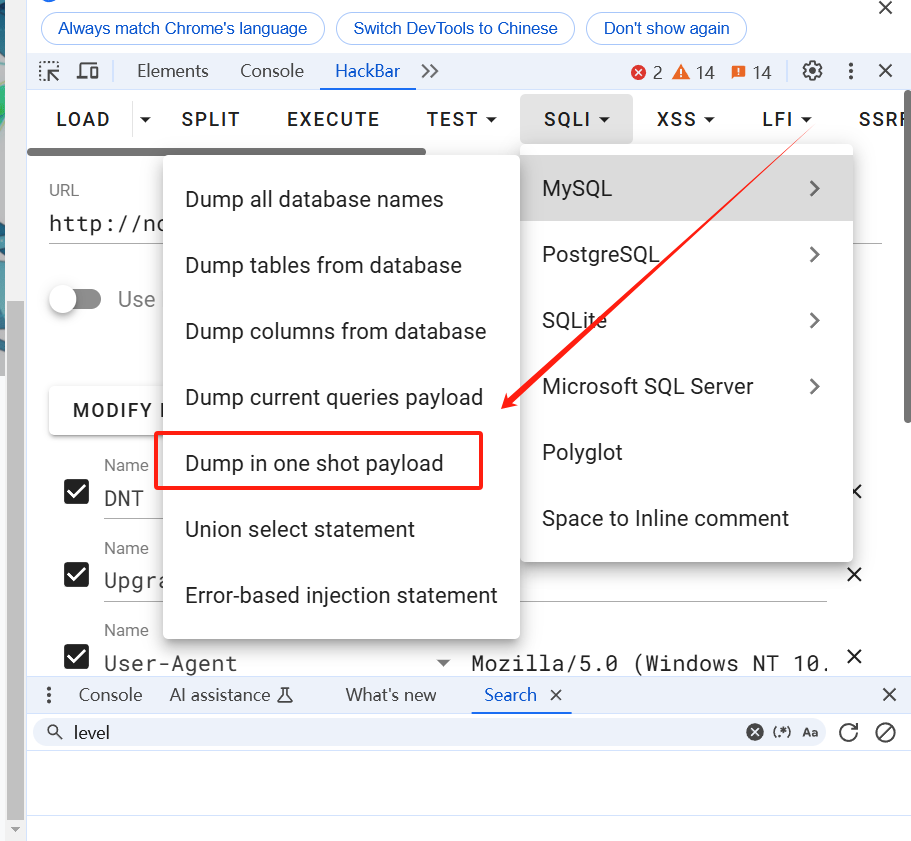Click the red errors count icon
Screen dimensions: 911x841
pyautogui.click(x=638, y=73)
